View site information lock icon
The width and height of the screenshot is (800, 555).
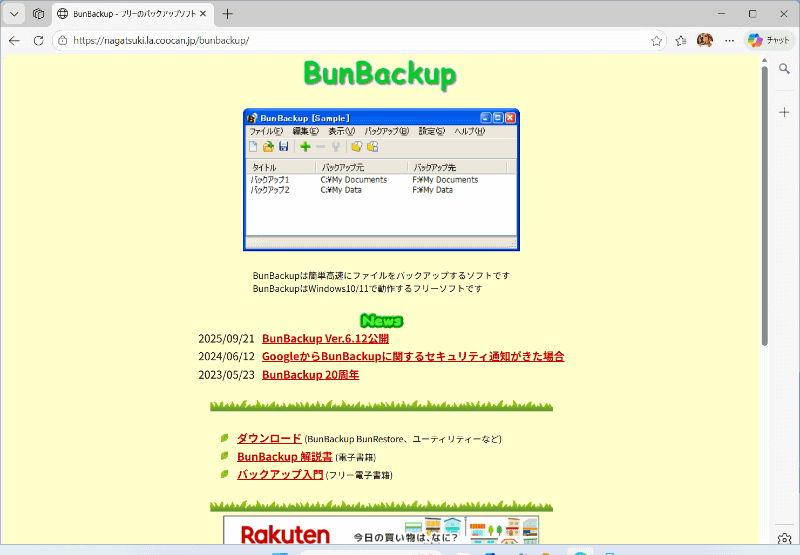click(63, 41)
